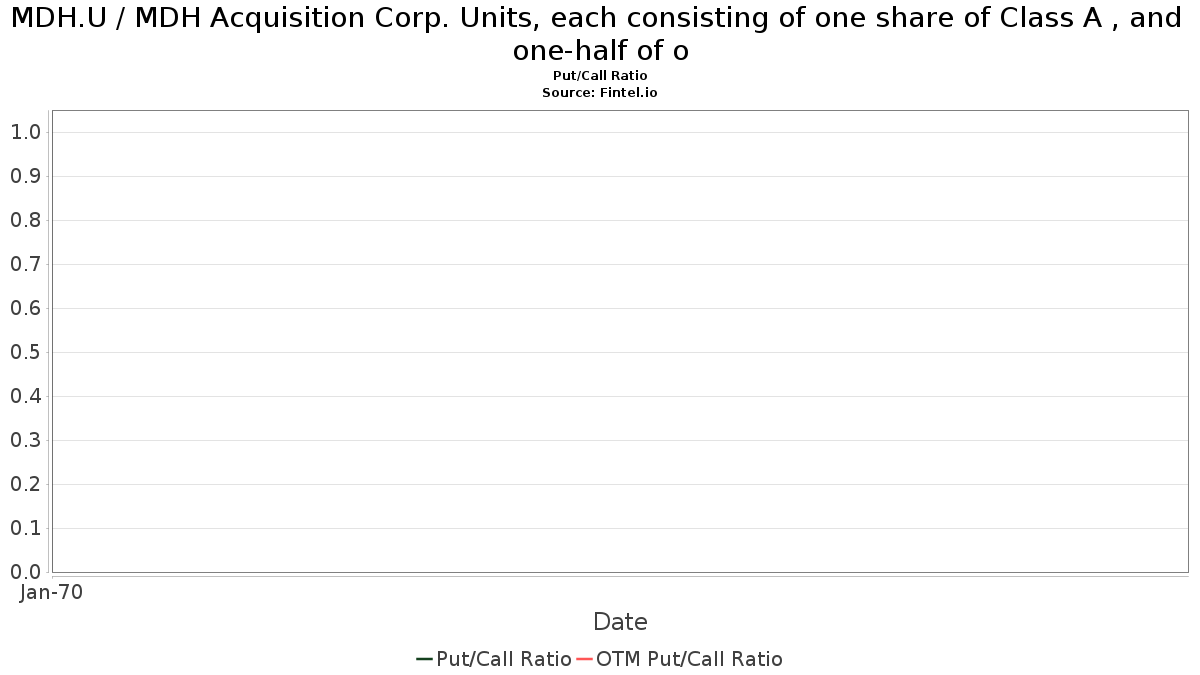Click the Date axis title

[620, 622]
